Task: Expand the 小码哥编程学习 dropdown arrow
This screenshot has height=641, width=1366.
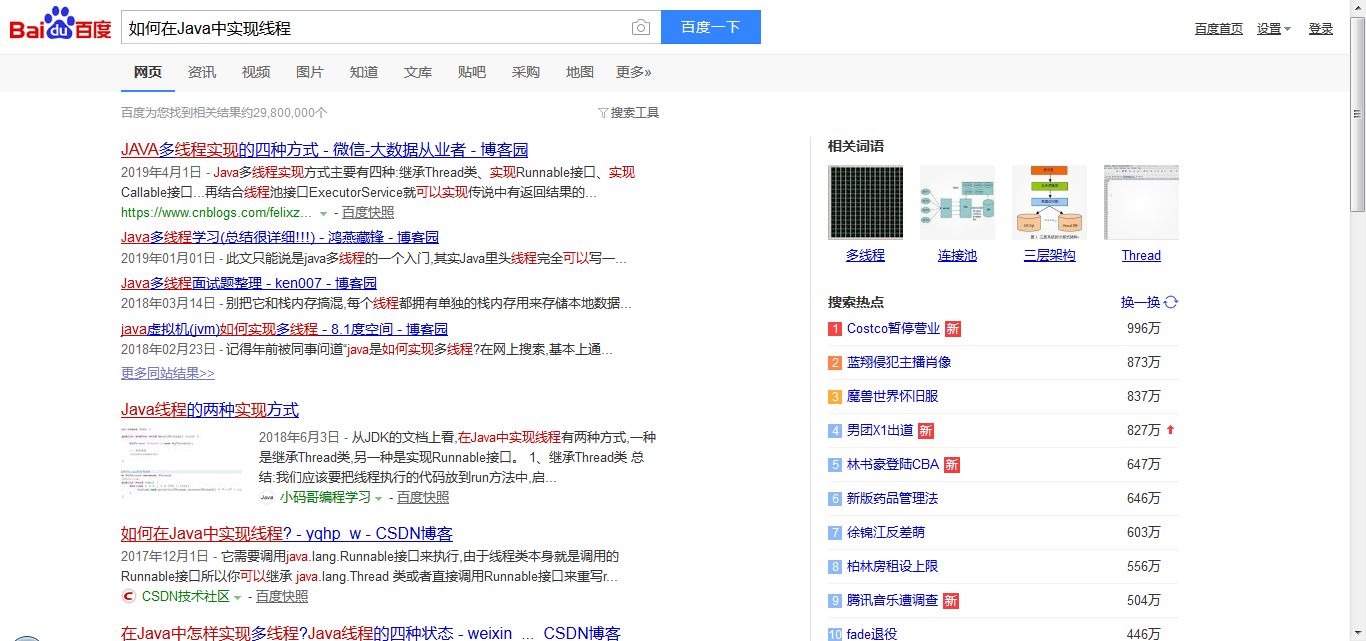Action: tap(378, 498)
